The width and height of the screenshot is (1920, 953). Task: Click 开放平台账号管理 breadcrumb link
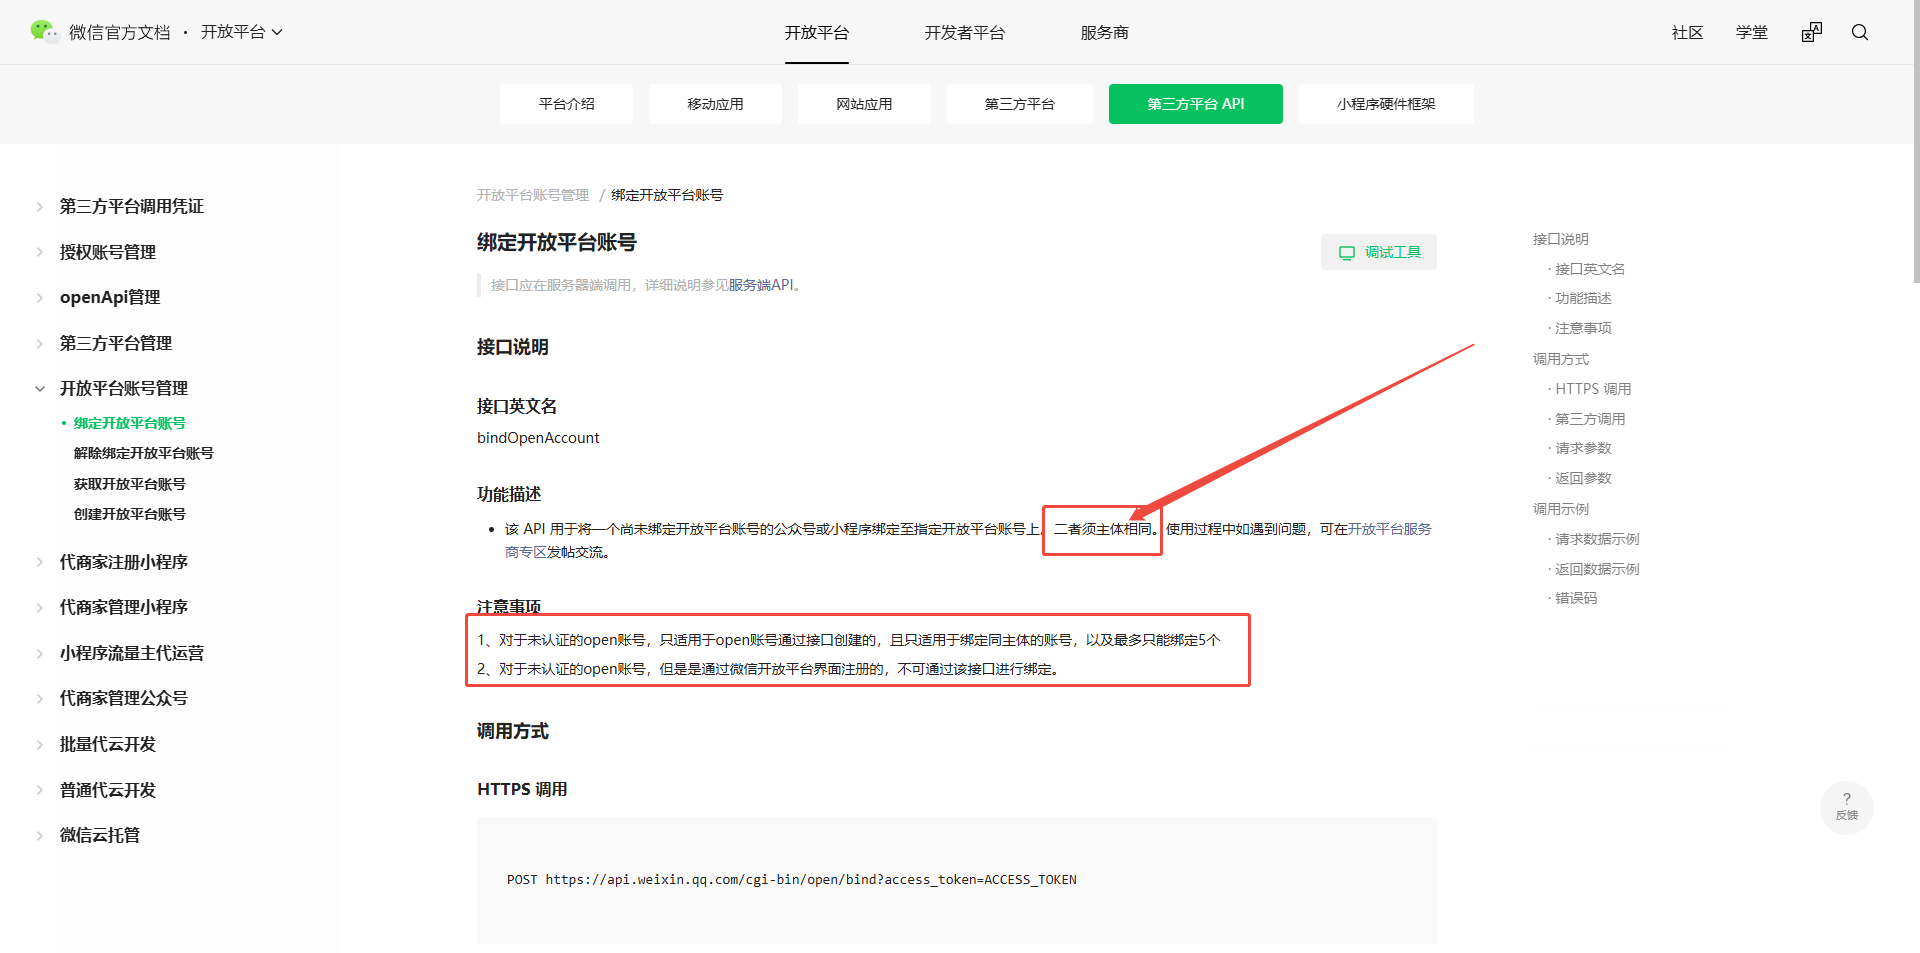tap(533, 195)
